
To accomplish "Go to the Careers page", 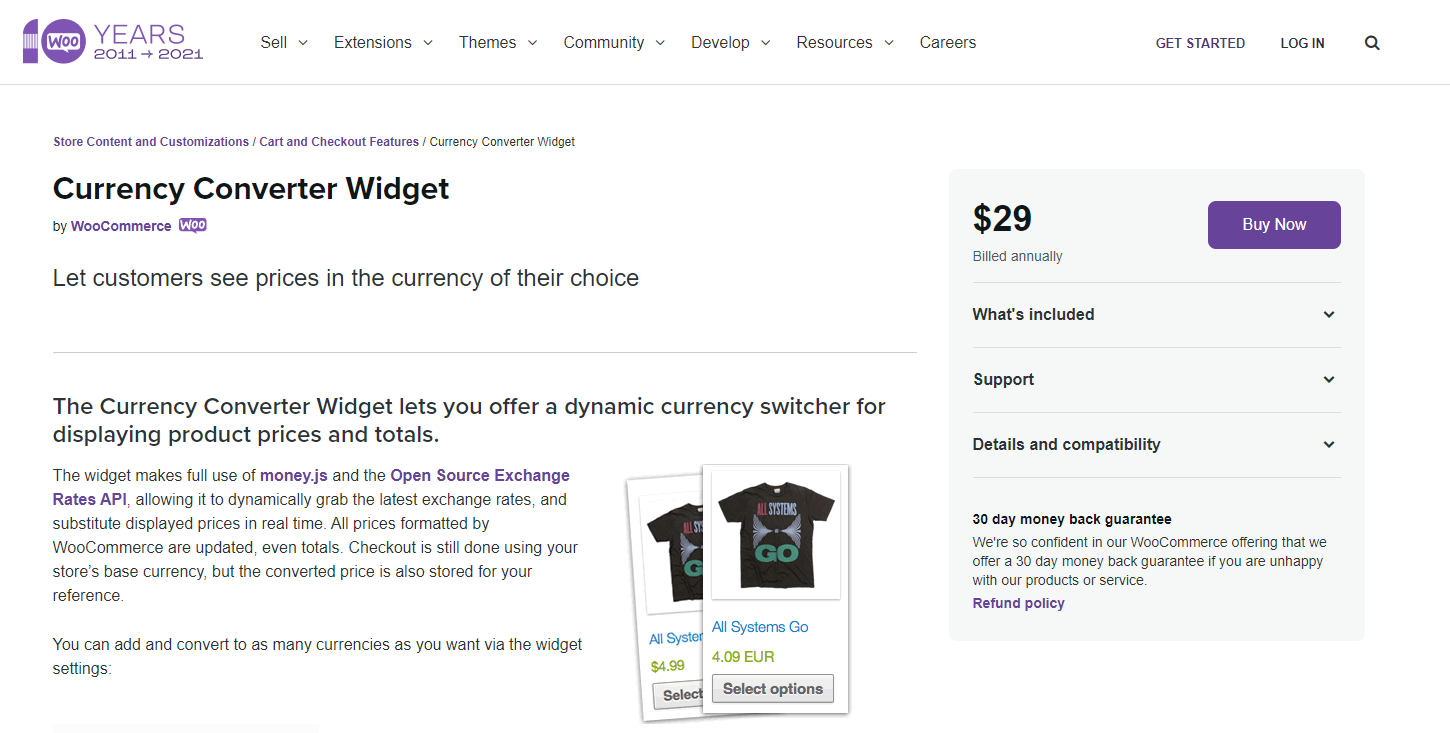I will 948,42.
